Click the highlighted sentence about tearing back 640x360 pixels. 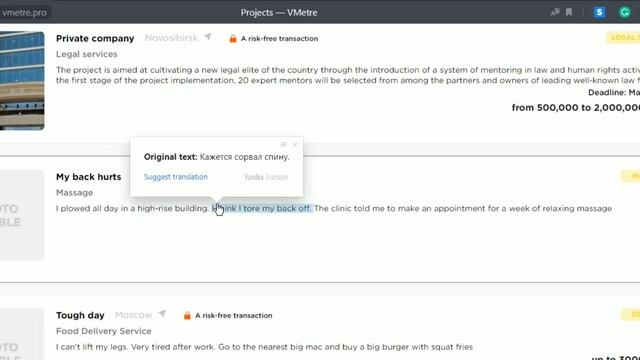click(262, 209)
